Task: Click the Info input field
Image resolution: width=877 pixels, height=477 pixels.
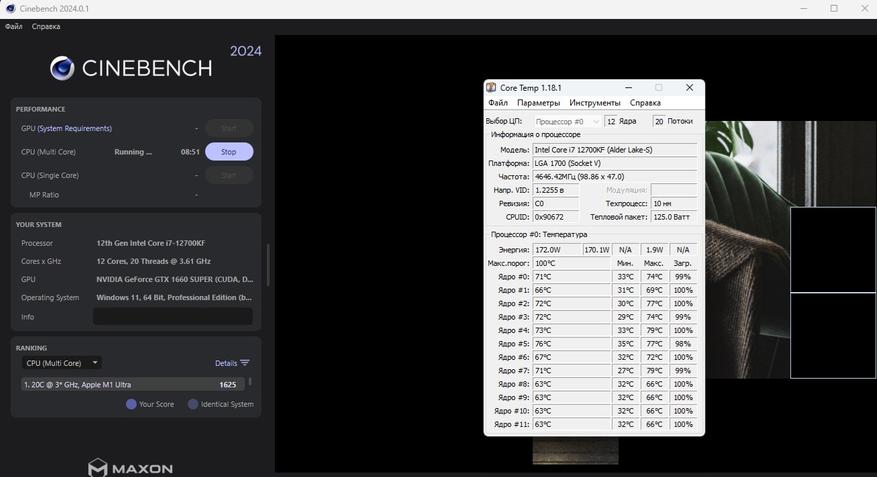Action: pyautogui.click(x=173, y=317)
